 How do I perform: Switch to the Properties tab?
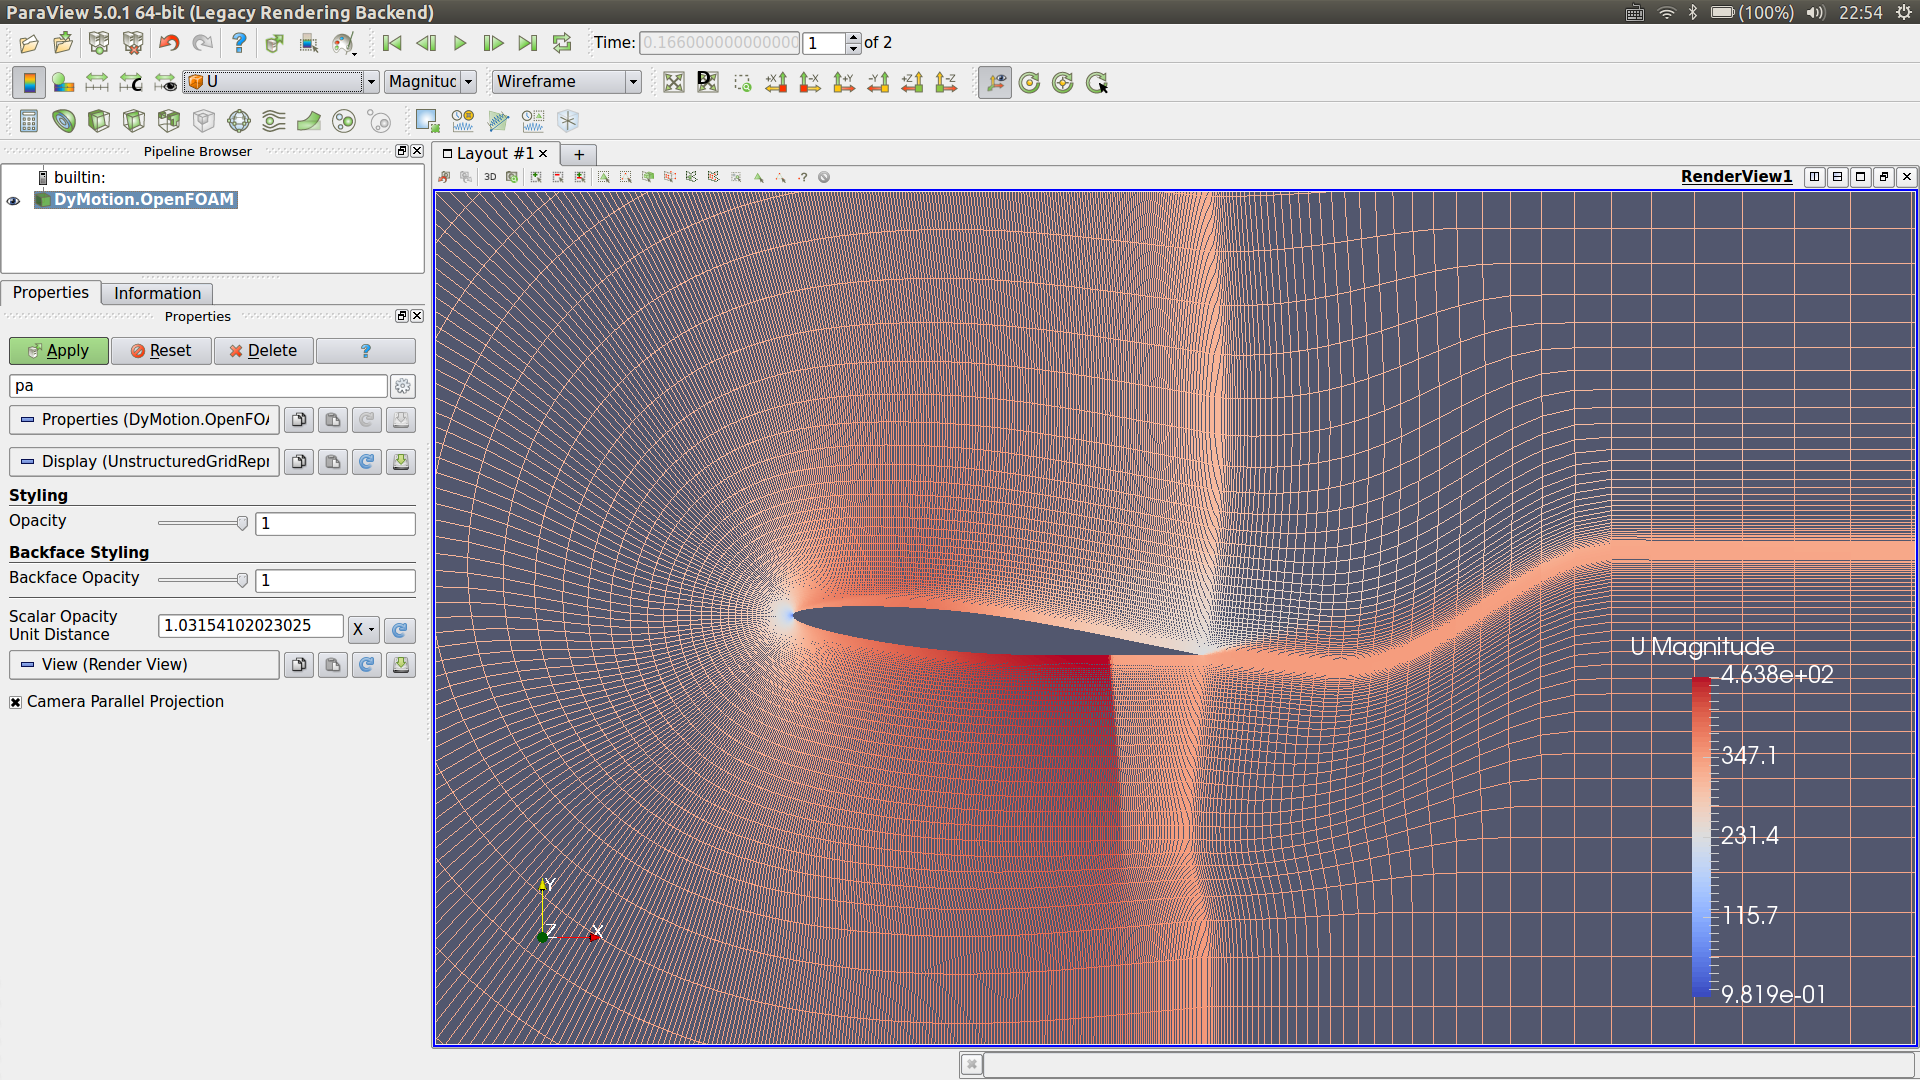coord(51,292)
